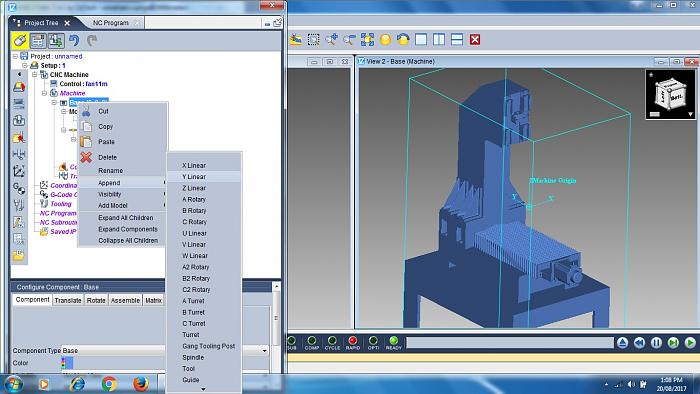700x394 pixels.
Task: Select the Fit view icon in toolbar
Action: pyautogui.click(x=367, y=40)
